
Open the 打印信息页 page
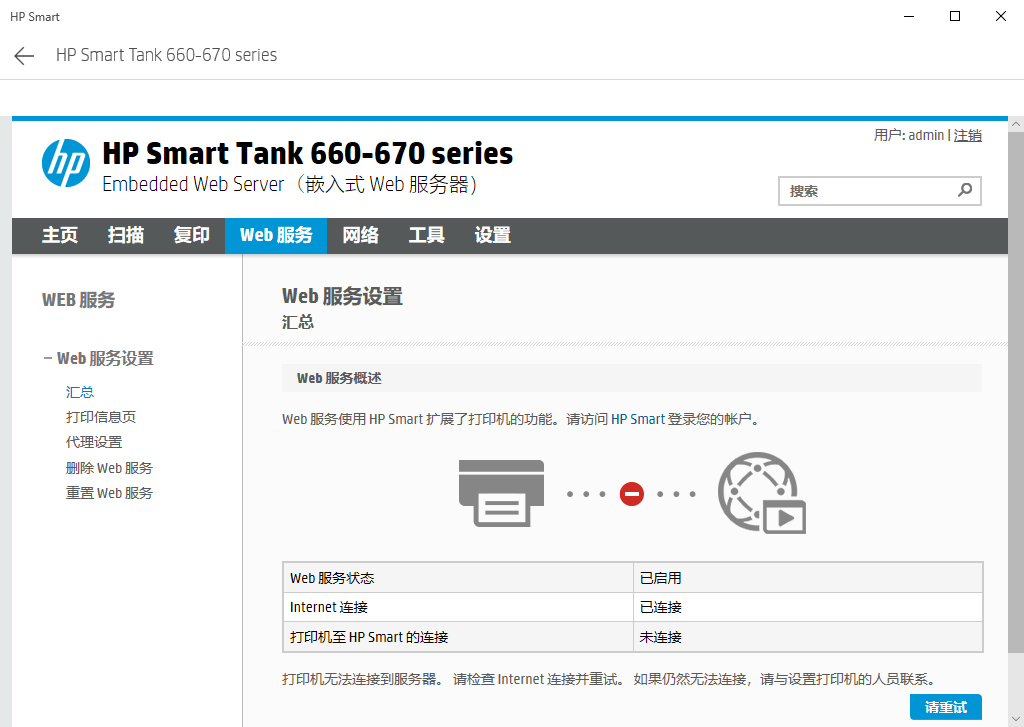pyautogui.click(x=102, y=417)
